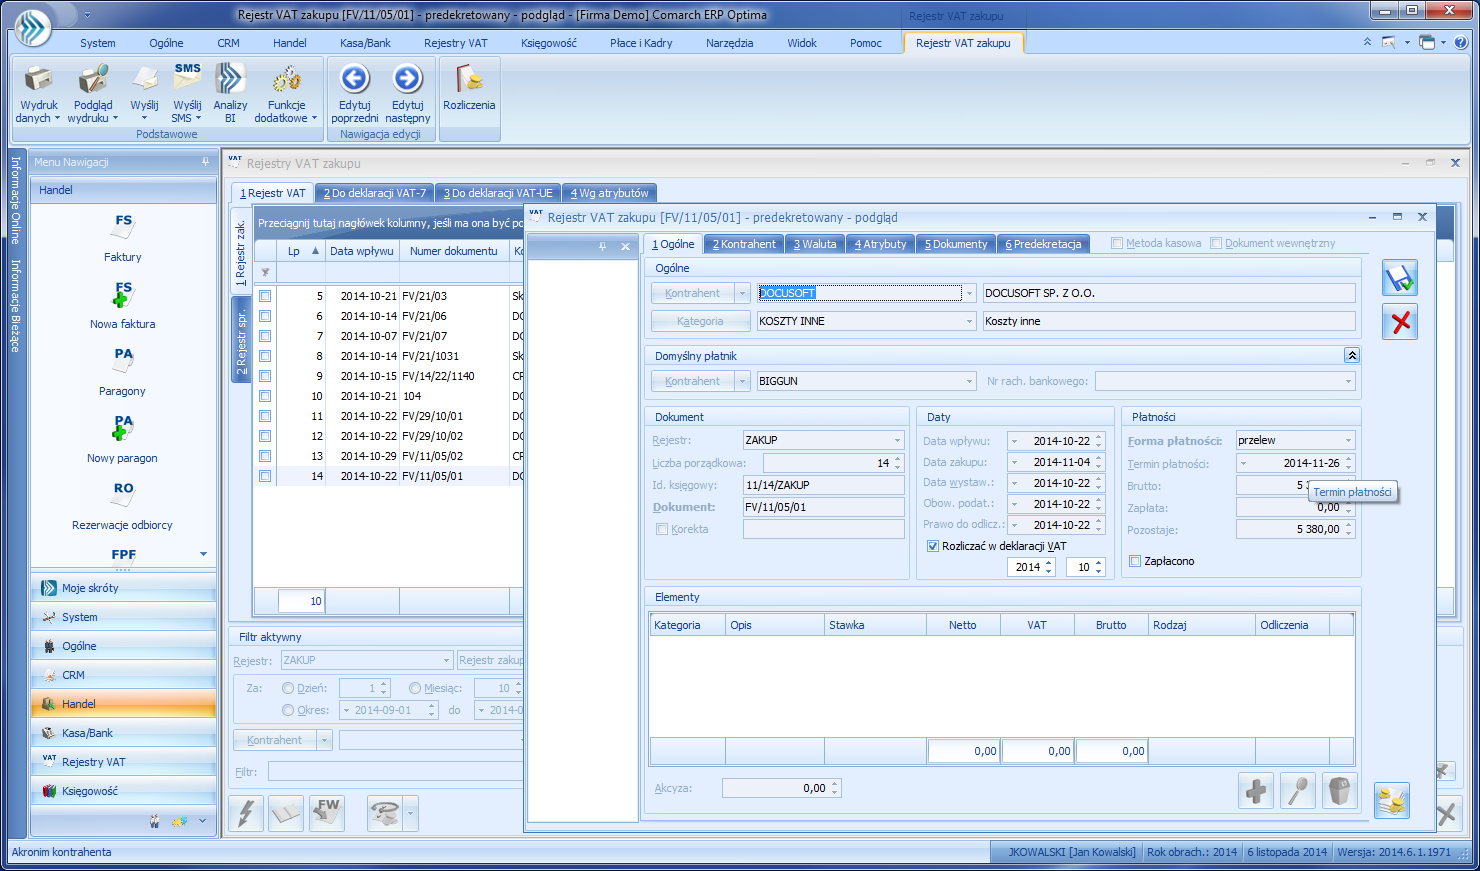Image resolution: width=1480 pixels, height=871 pixels.
Task: Open Data zakupu calendar dropdown
Action: 1014,462
